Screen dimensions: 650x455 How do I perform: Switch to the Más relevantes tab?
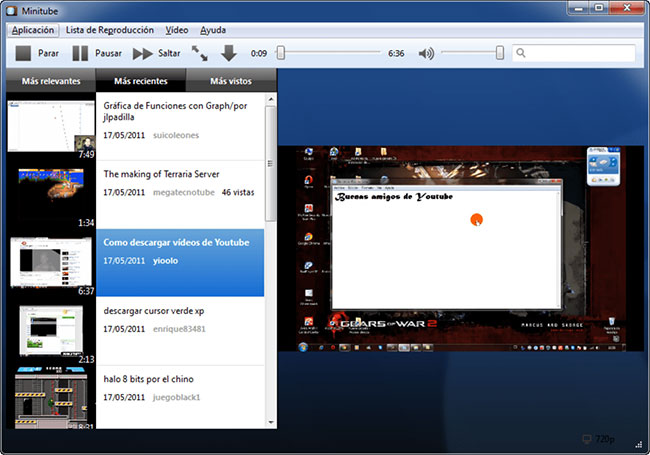point(51,81)
